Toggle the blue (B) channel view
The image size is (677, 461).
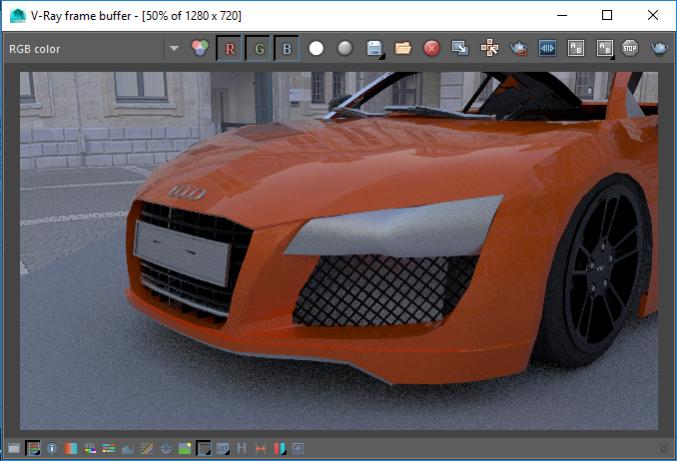(287, 48)
